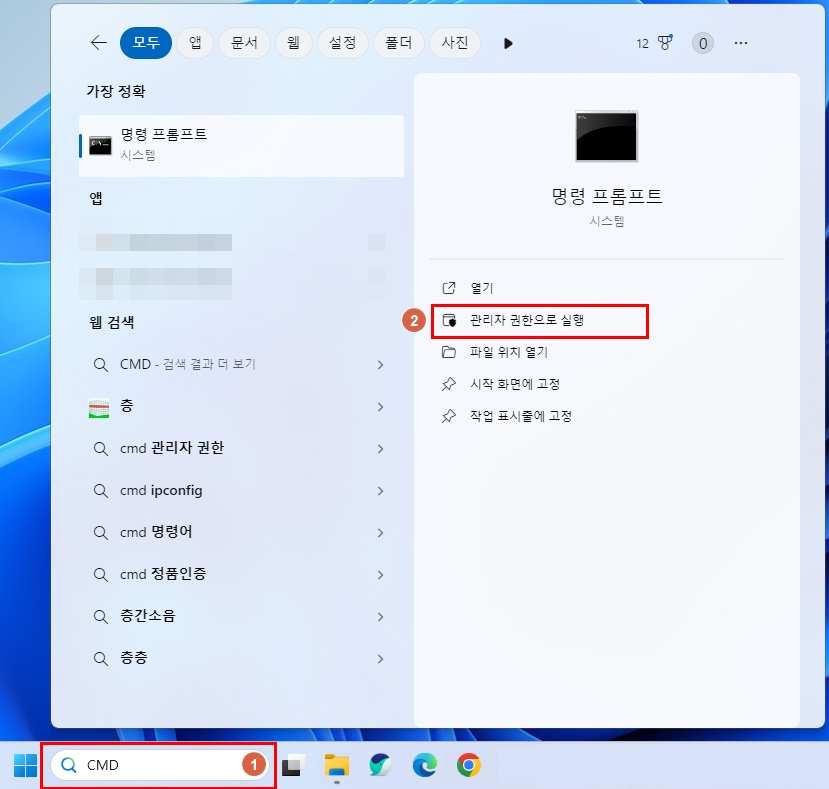Open the Command Prompt app icon

[x=607, y=137]
